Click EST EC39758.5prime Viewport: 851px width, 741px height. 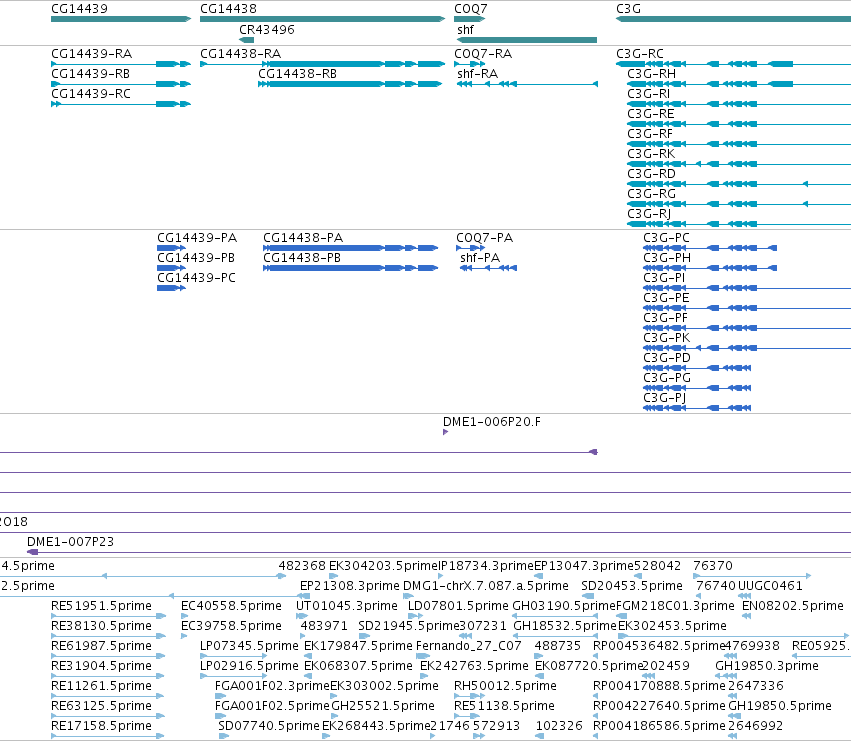click(231, 626)
